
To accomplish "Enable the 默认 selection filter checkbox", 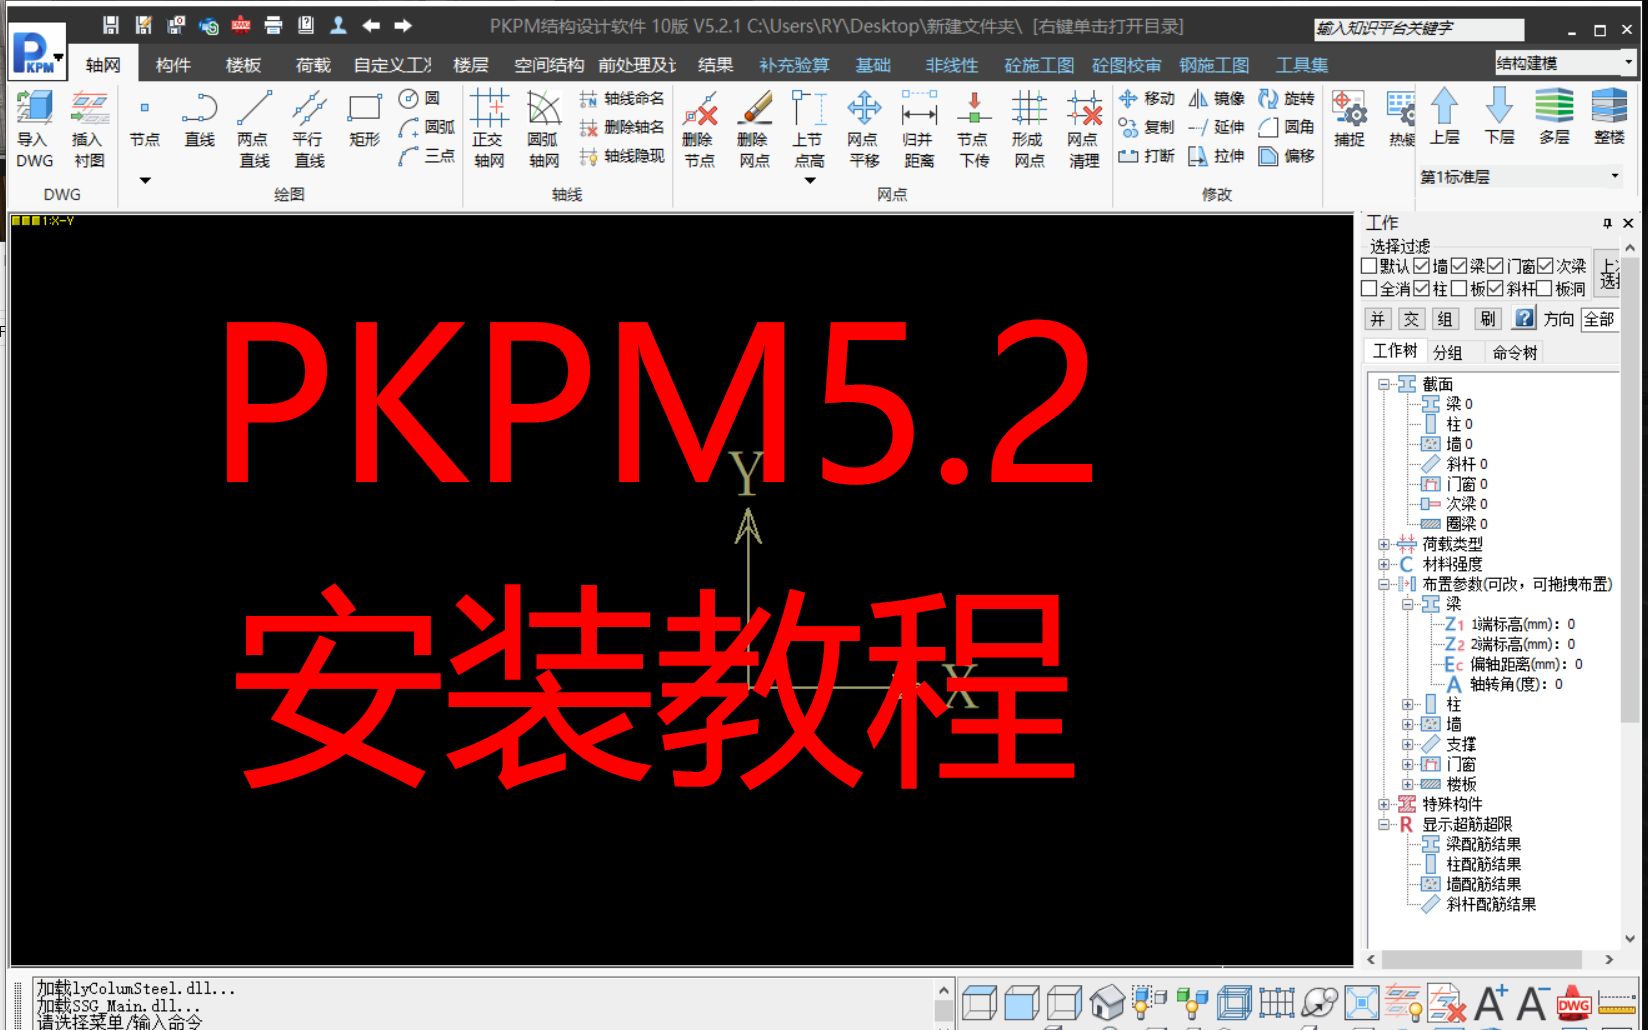I will 1369,266.
